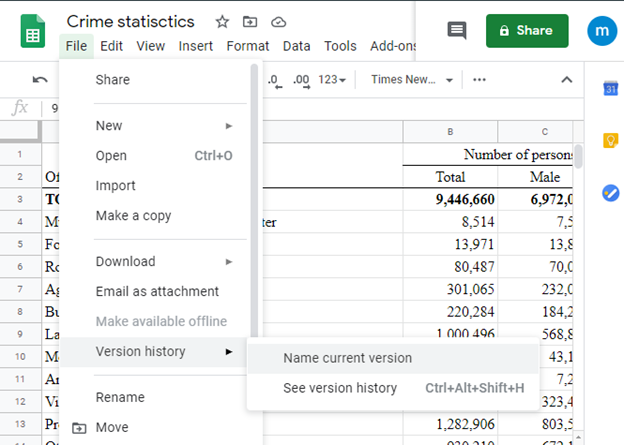This screenshot has height=445, width=624.
Task: Open the Insert menu
Action: 195,46
